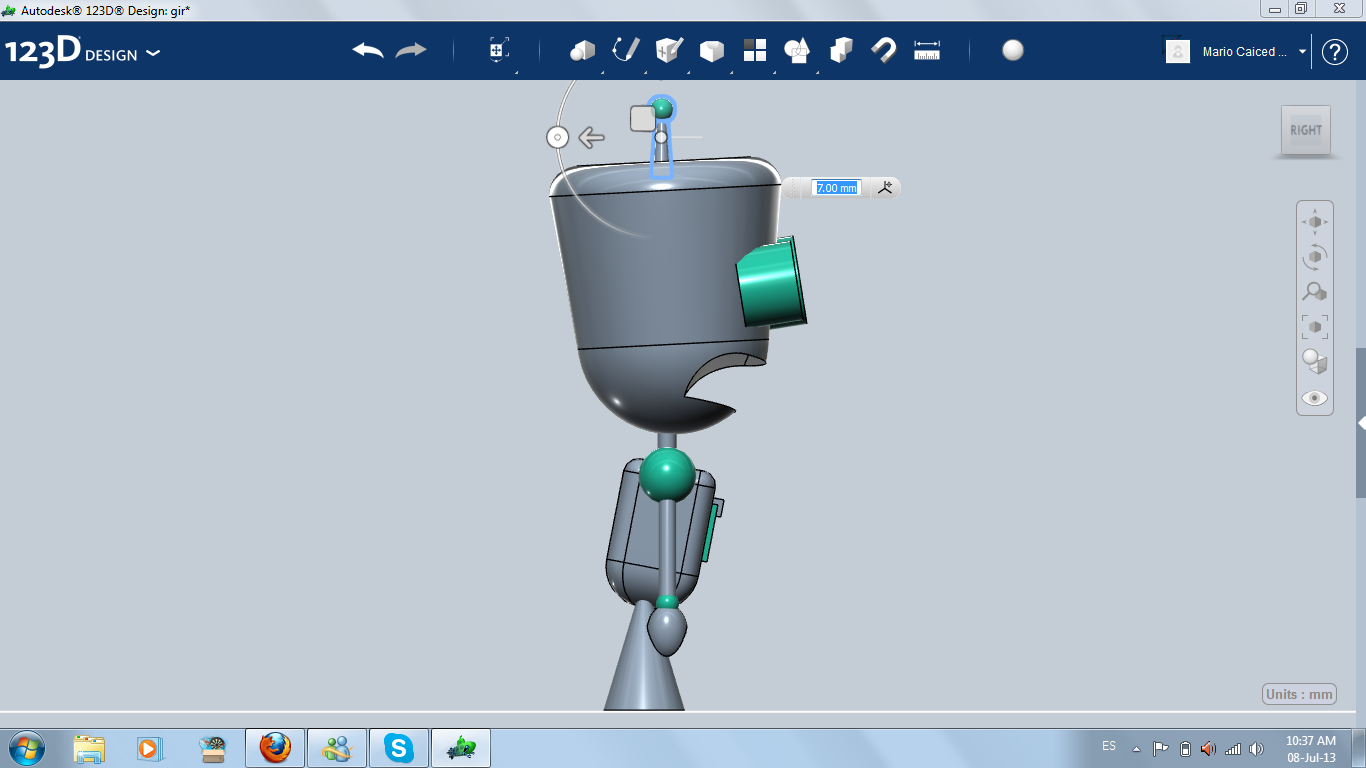1366x768 pixels.
Task: Open the Modify tool
Action: (711, 51)
